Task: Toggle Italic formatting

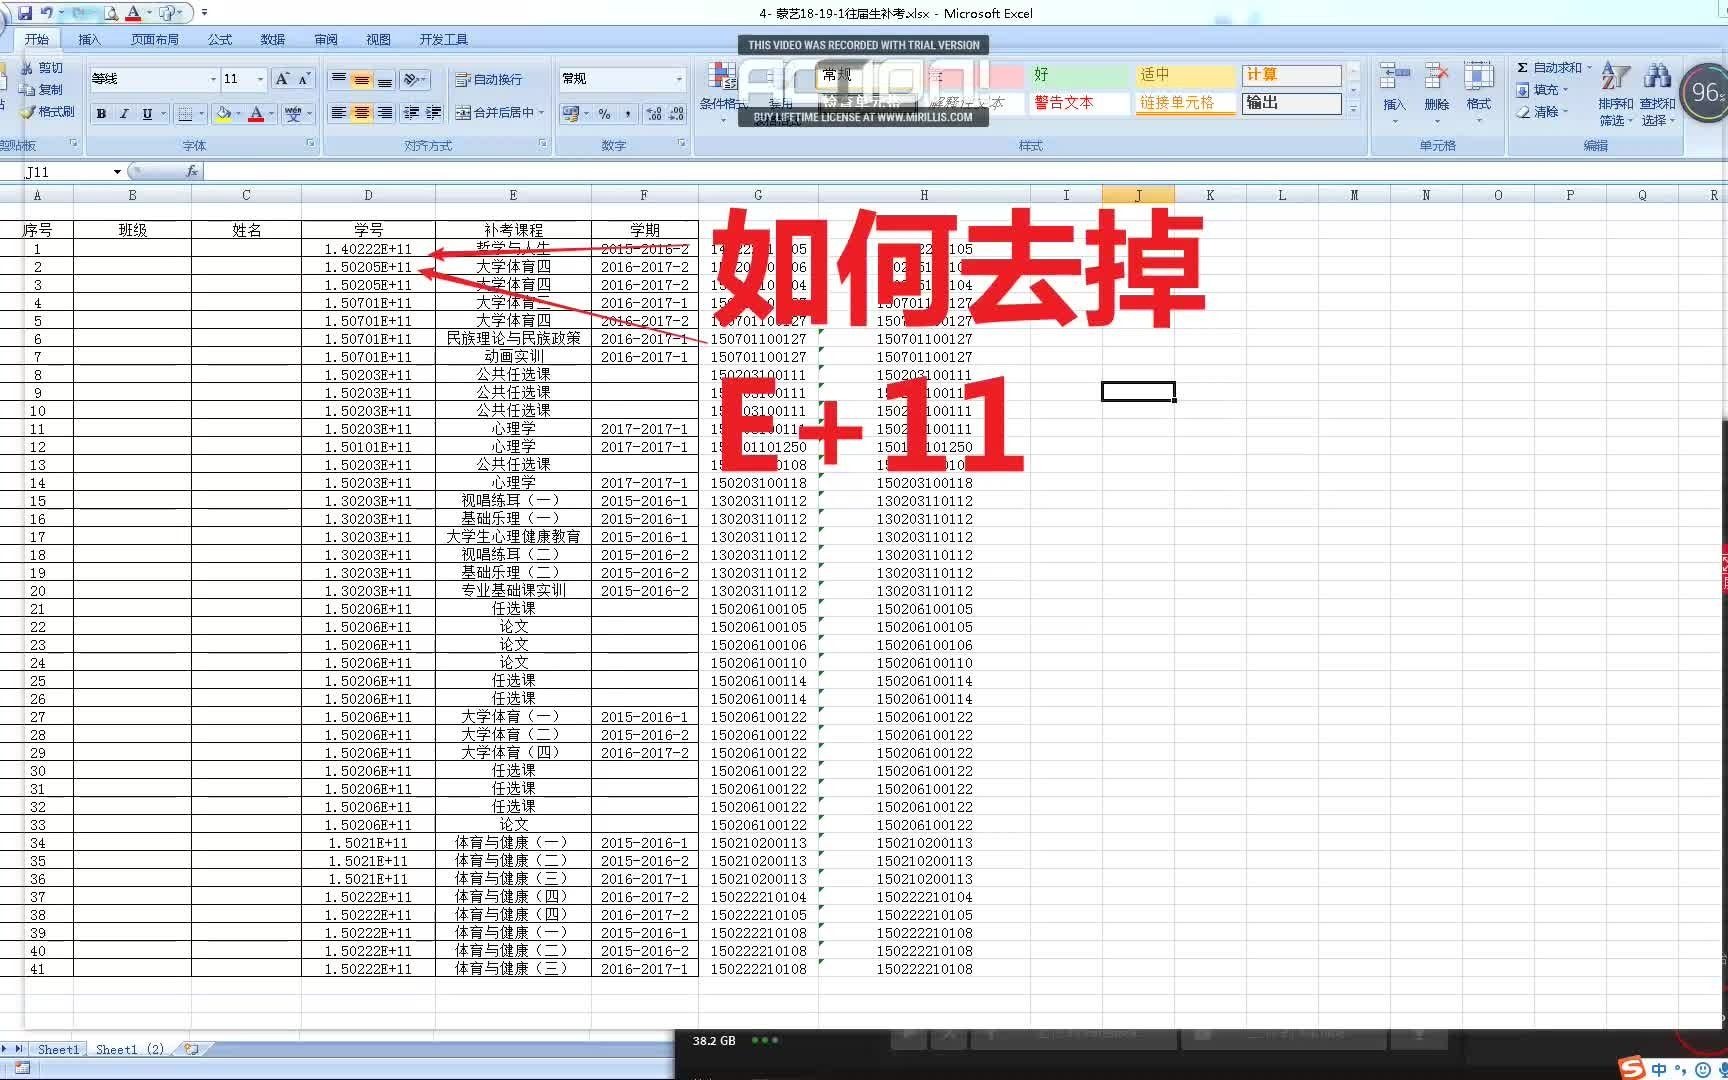Action: (123, 113)
